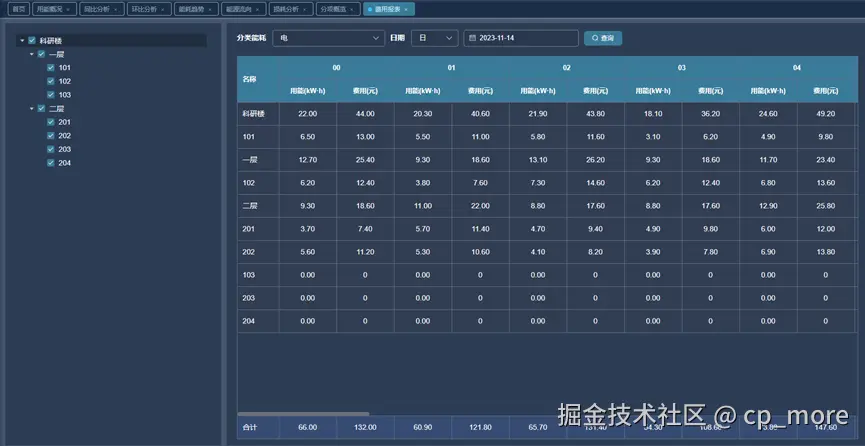Click the 13.00 cell in 101 row
The height and width of the screenshot is (446, 865).
pyautogui.click(x=365, y=137)
